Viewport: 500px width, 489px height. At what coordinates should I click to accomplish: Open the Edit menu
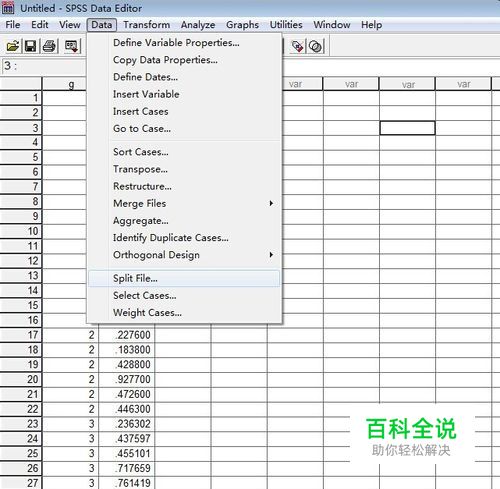pyautogui.click(x=40, y=25)
